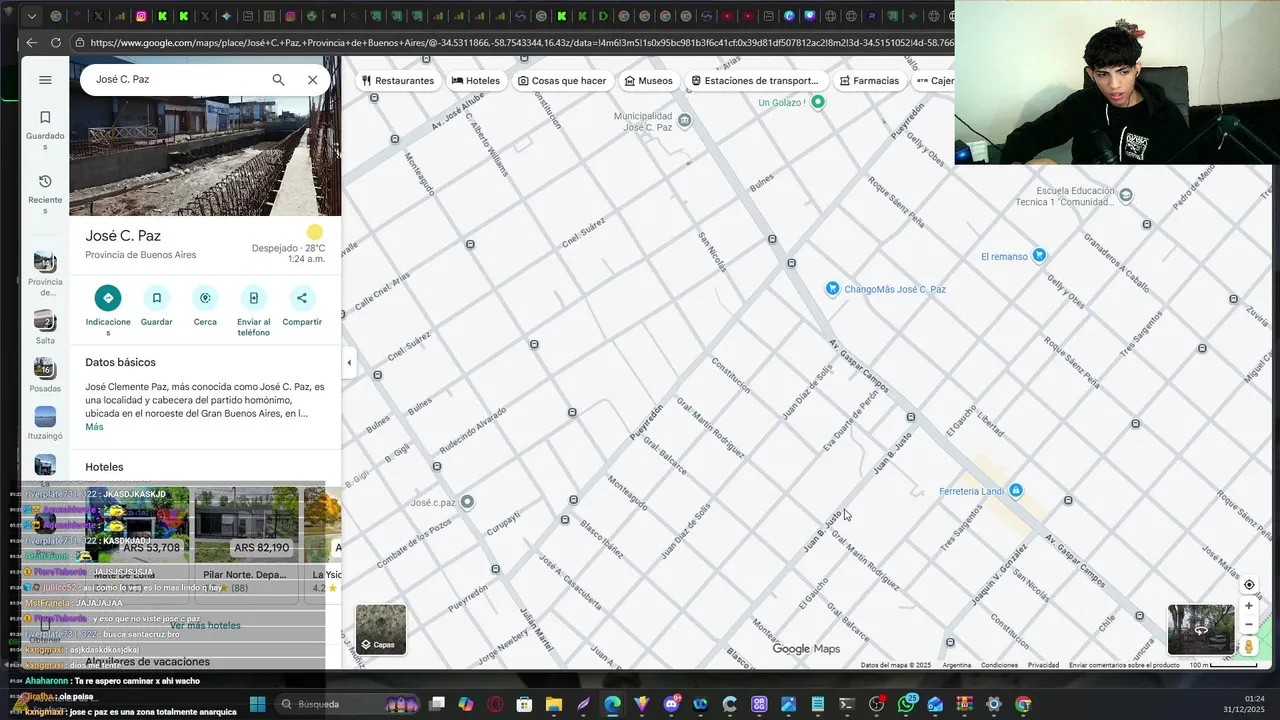Click the Argentina footer link
The width and height of the screenshot is (1280, 720).
coord(957,665)
